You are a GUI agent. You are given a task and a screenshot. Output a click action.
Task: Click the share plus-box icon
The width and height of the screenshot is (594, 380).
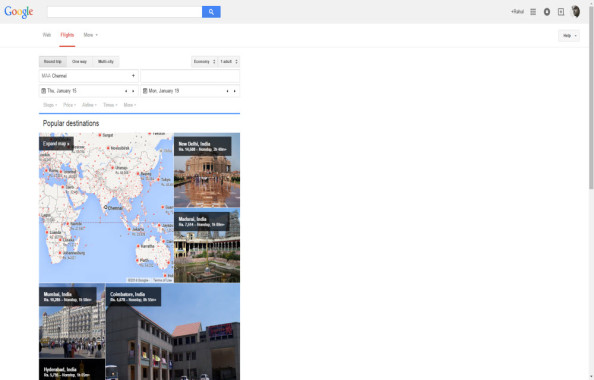[561, 12]
